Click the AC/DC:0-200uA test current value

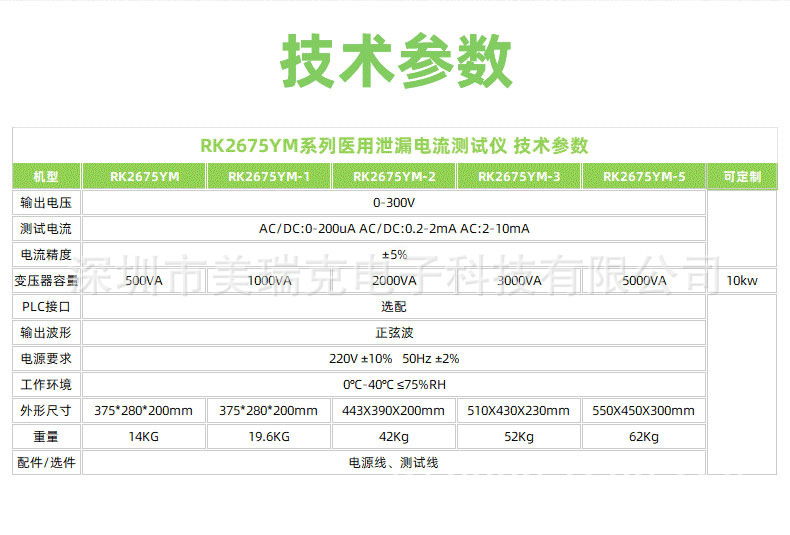(394, 229)
